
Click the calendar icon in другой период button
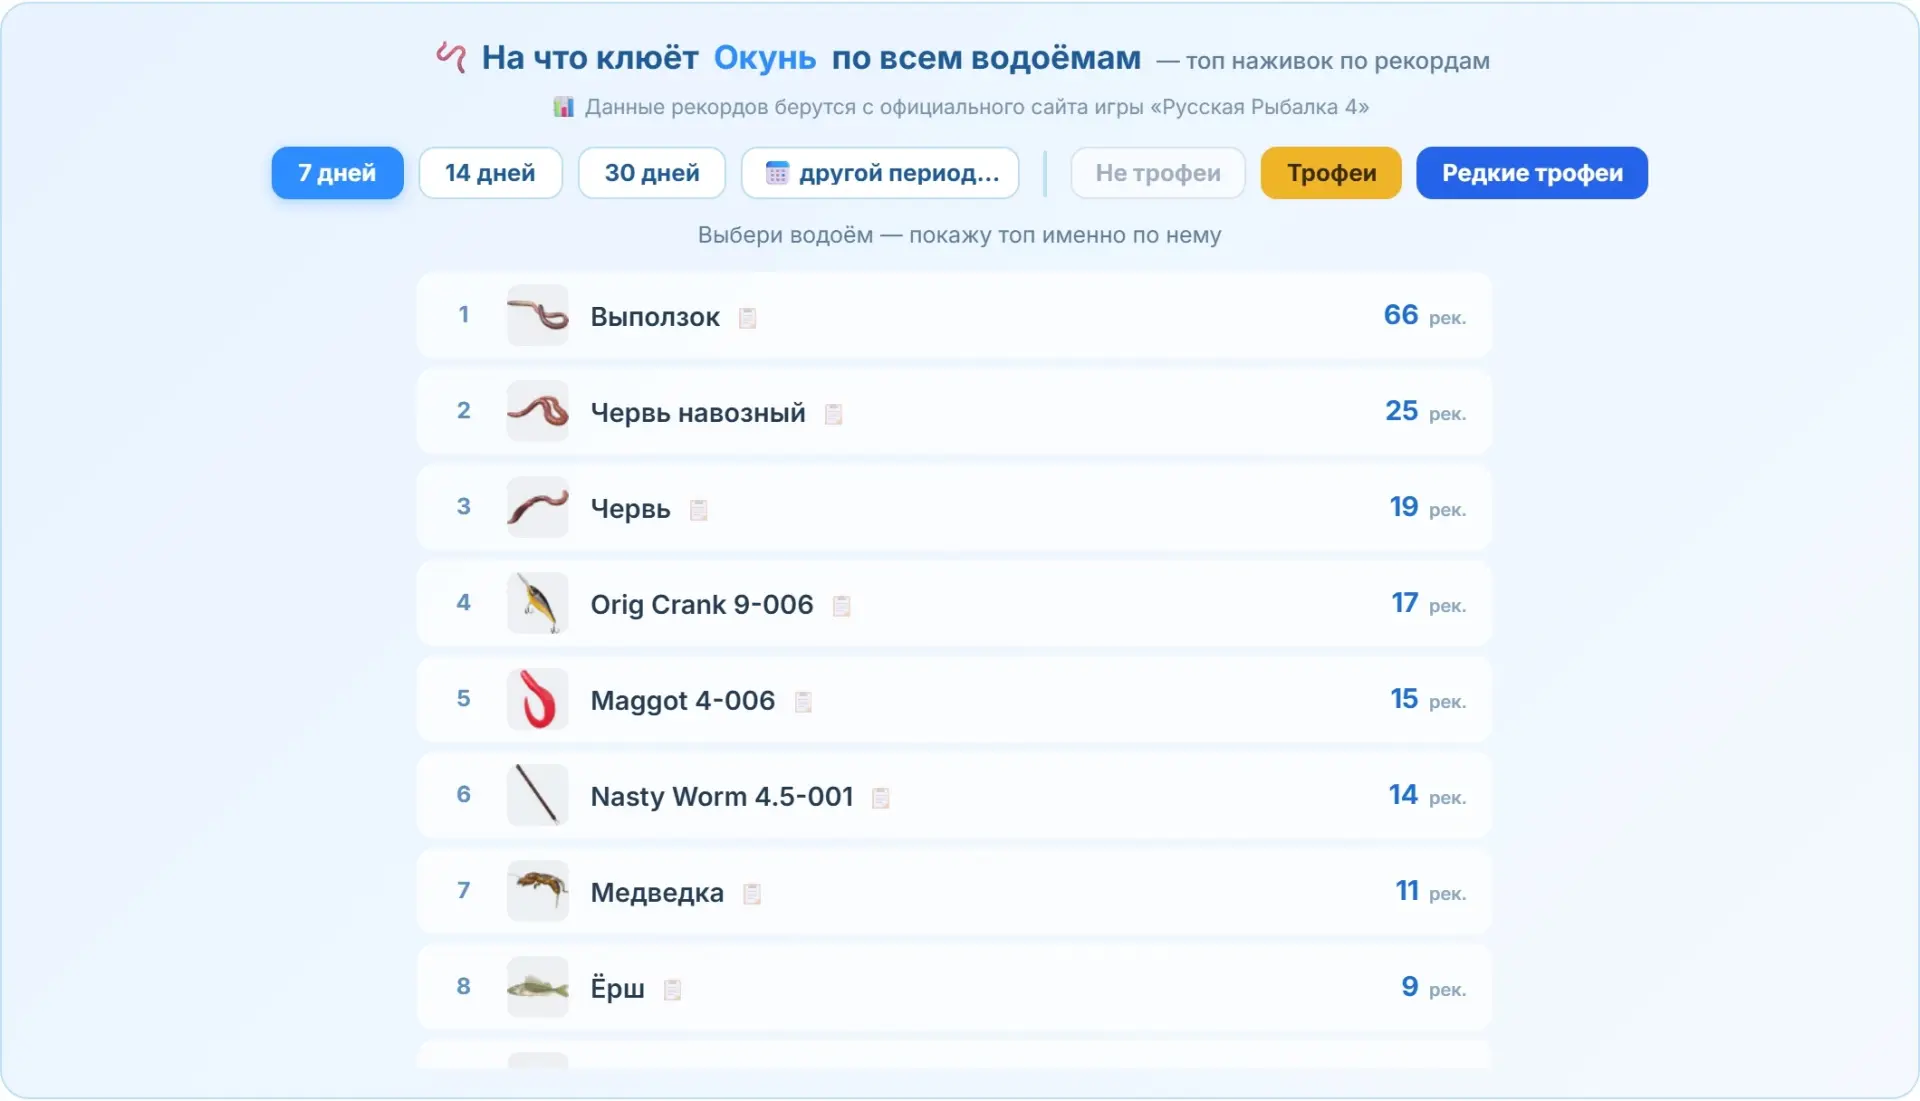click(777, 173)
